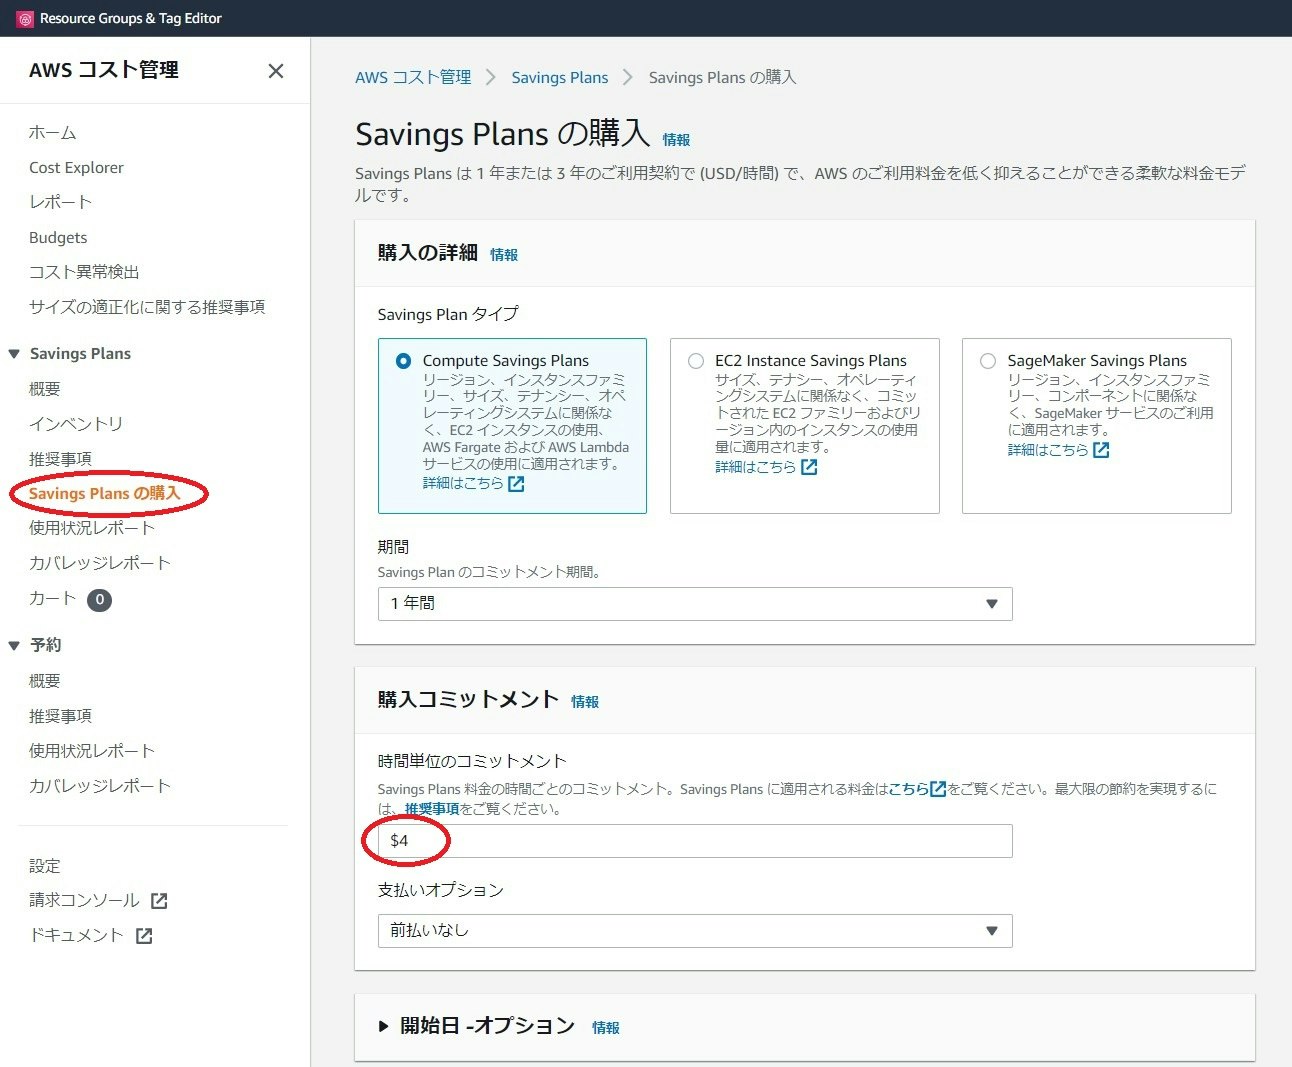
Task: Click external link icon next to こちら
Action: (937, 789)
